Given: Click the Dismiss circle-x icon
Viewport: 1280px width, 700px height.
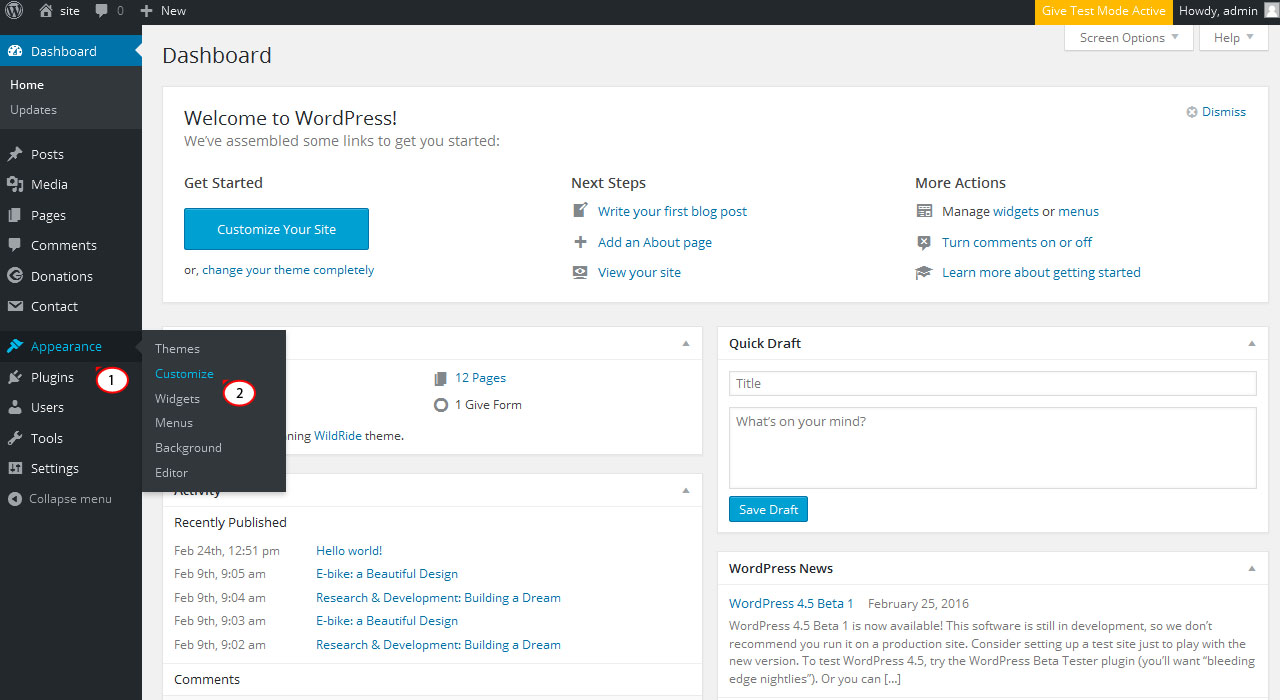Looking at the screenshot, I should tap(1192, 112).
